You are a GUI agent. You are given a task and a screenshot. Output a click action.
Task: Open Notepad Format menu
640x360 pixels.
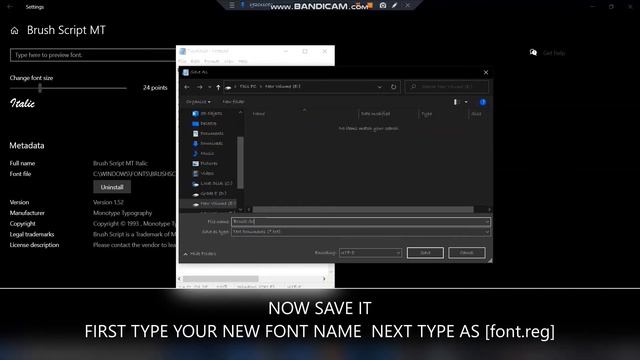click(211, 61)
